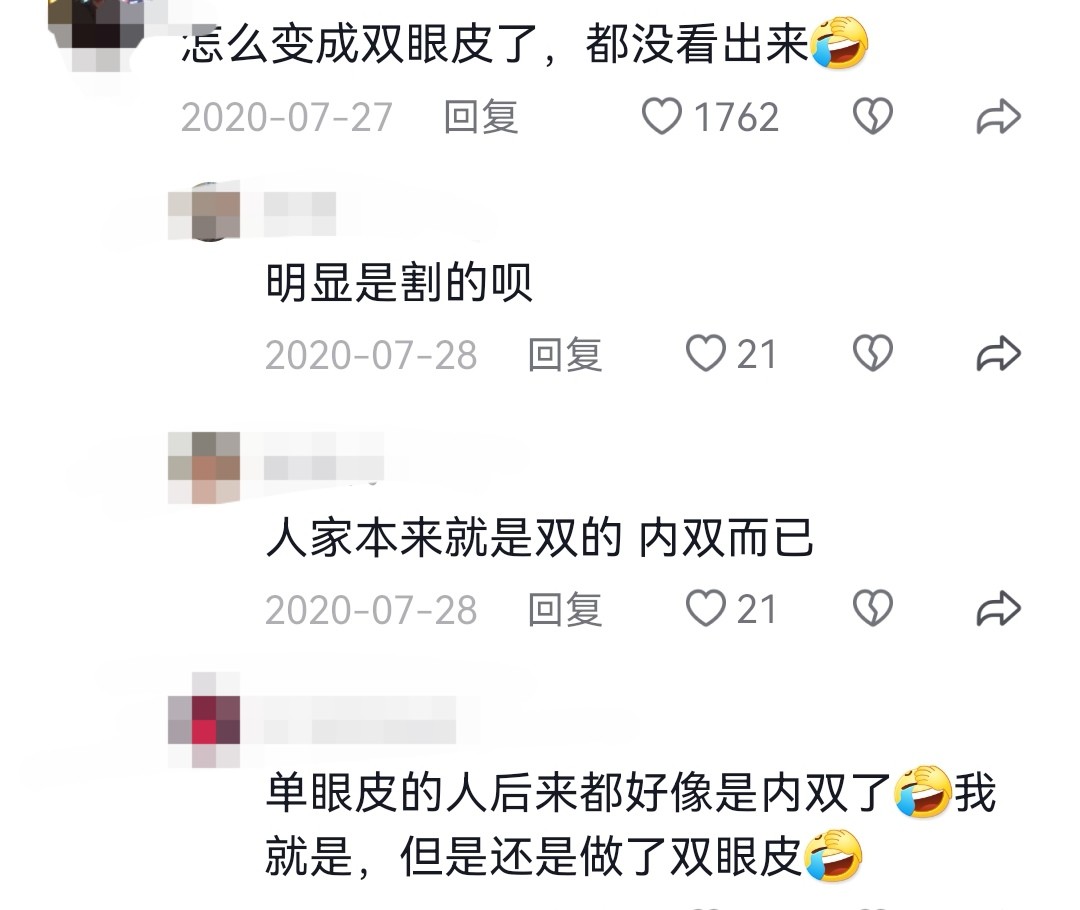Dislike the comment 明显是割的呗
The image size is (1080, 910).
pos(873,353)
